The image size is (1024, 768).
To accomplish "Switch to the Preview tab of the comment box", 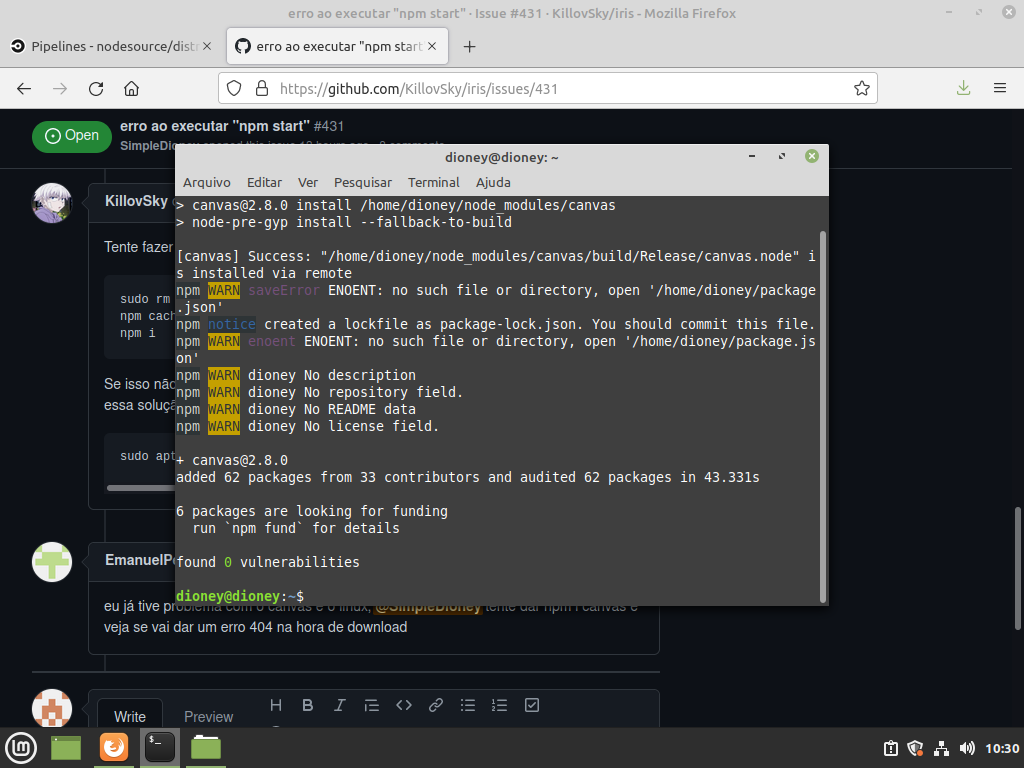I will 208,716.
